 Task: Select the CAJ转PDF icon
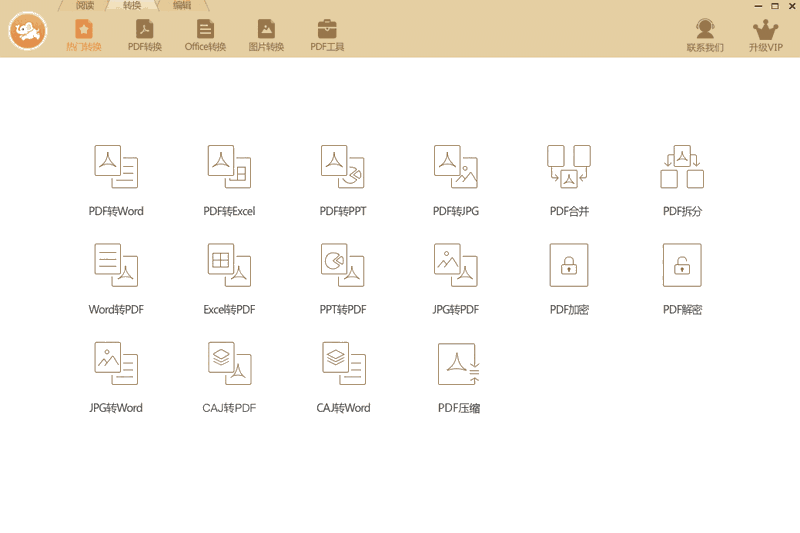pyautogui.click(x=229, y=364)
